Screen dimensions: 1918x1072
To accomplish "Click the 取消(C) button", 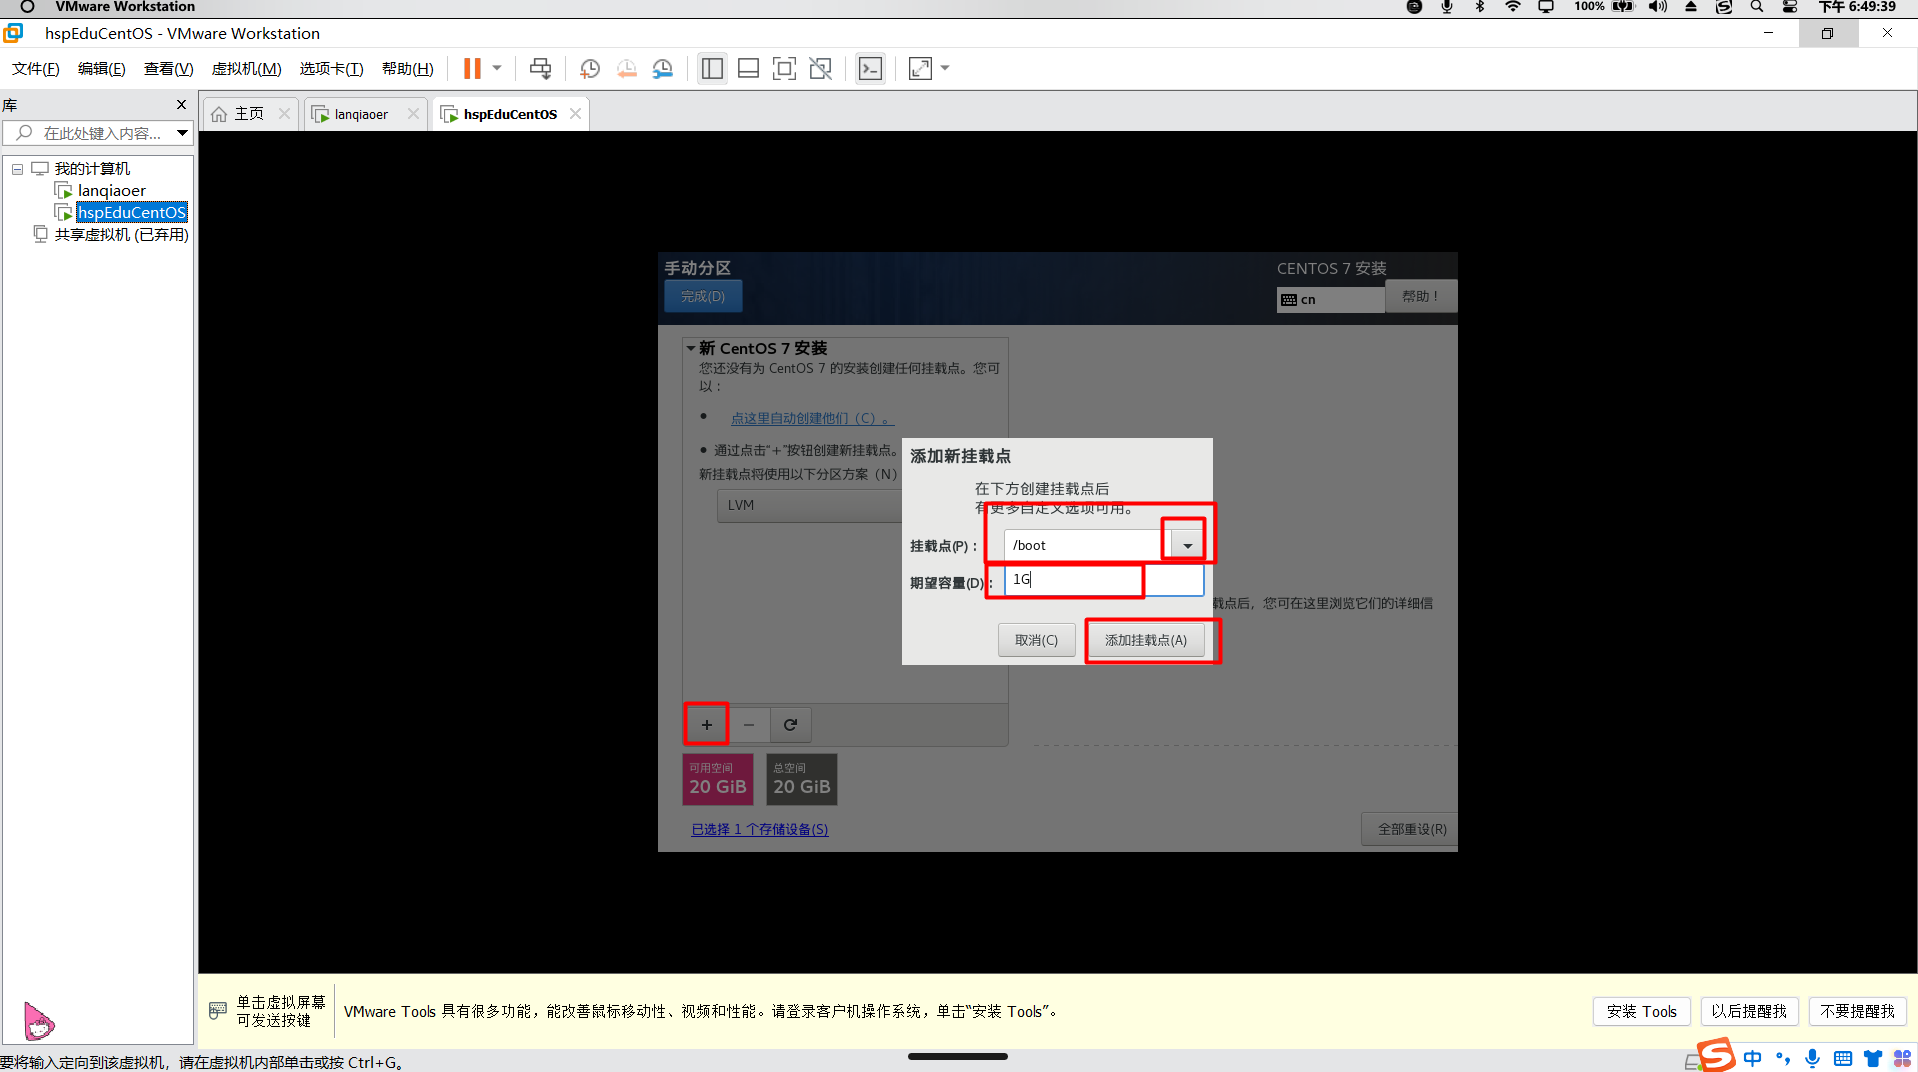I will coord(1036,640).
